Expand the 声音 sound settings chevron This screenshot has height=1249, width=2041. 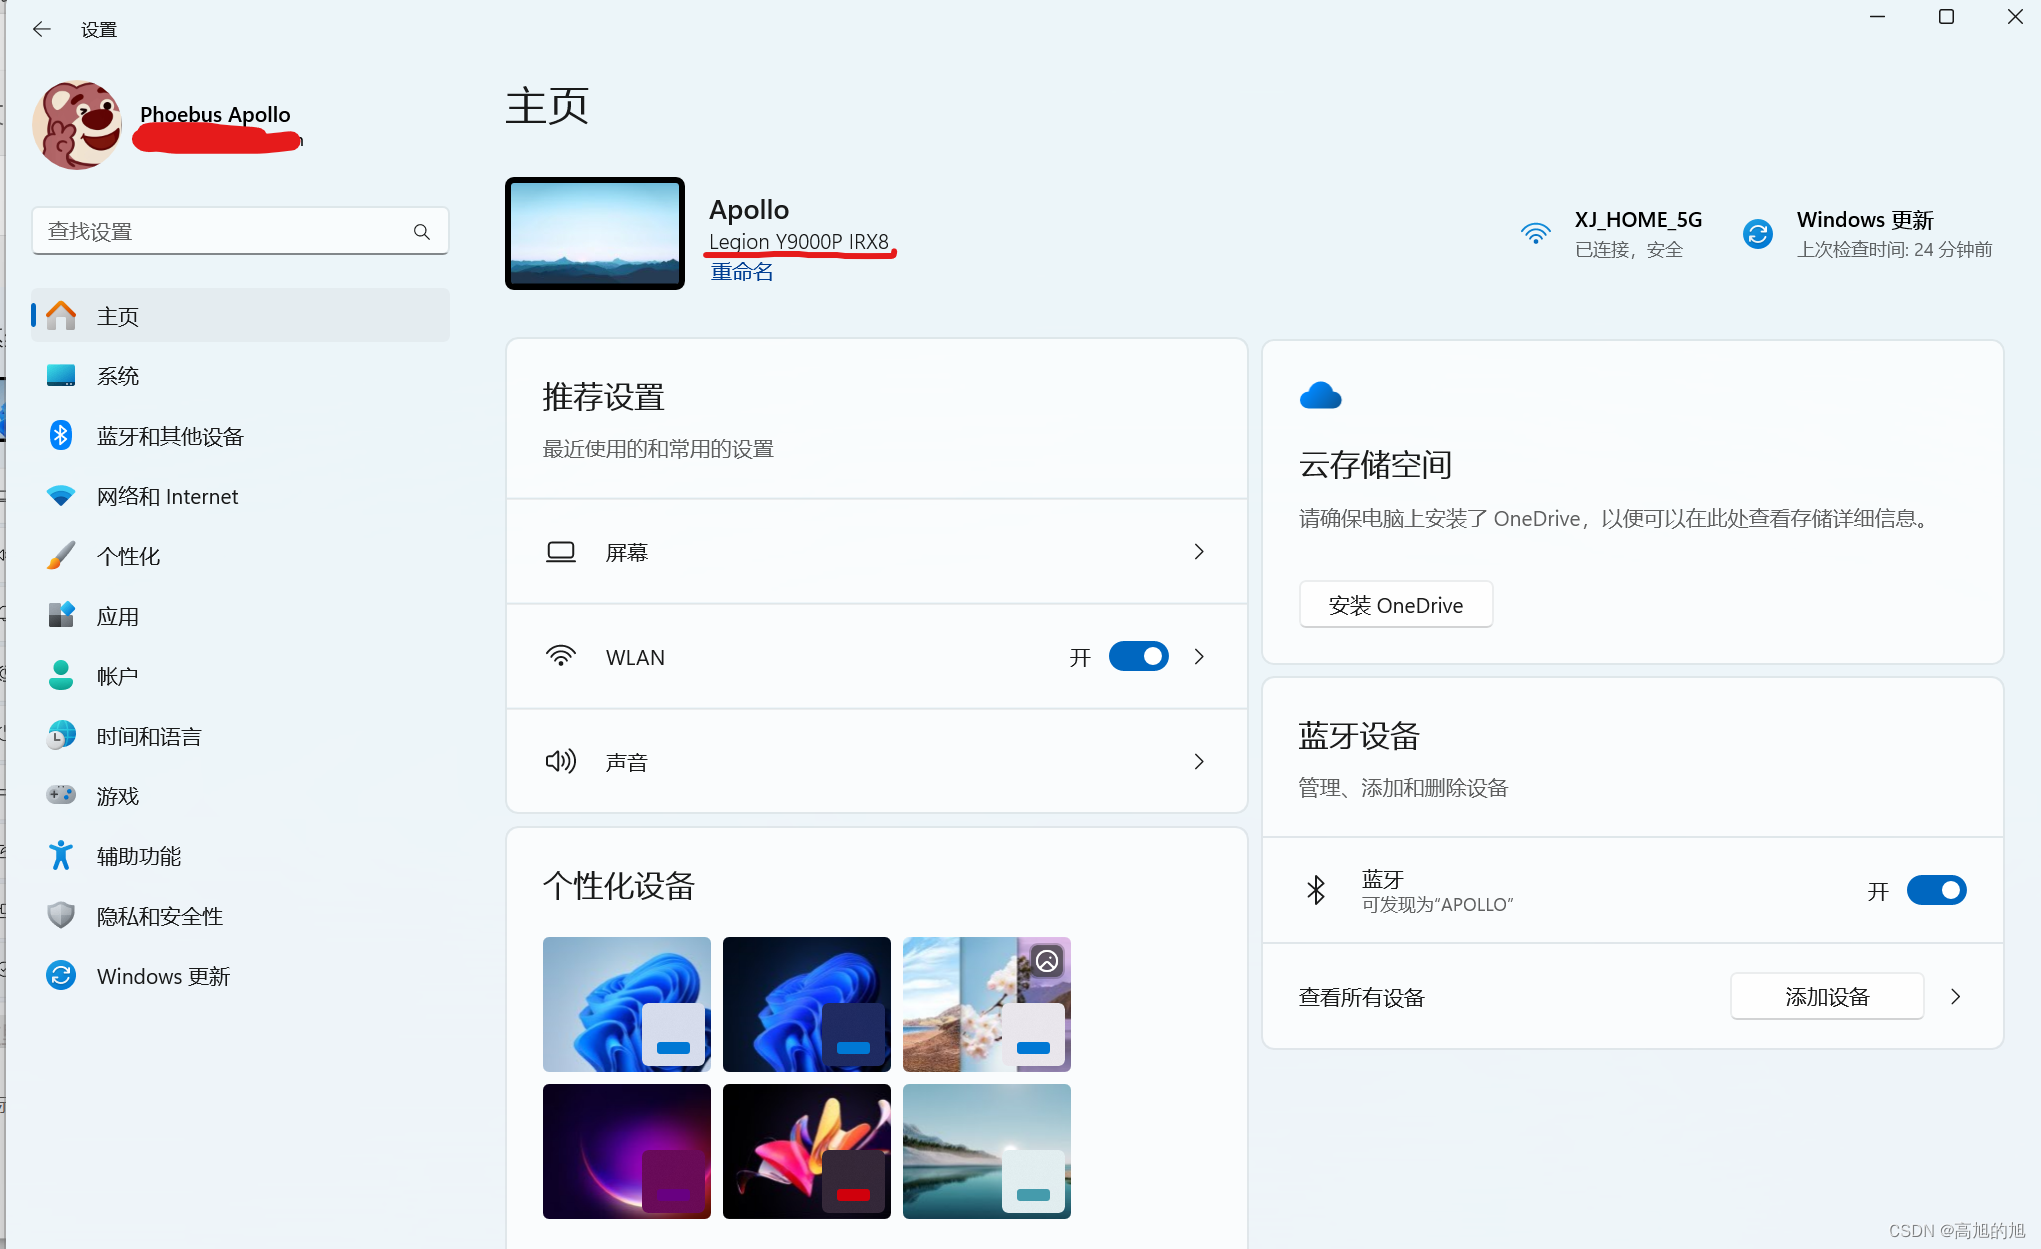(x=1199, y=762)
